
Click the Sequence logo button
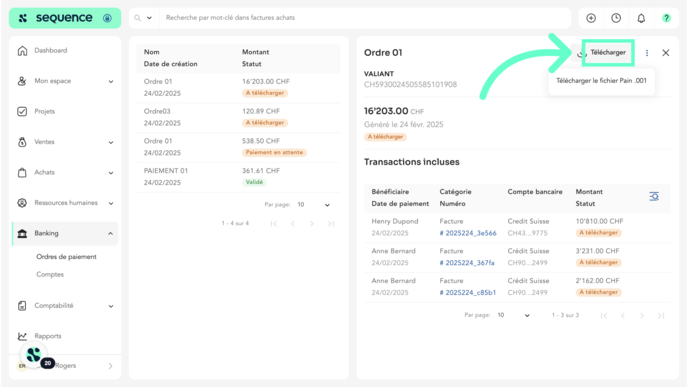click(64, 18)
